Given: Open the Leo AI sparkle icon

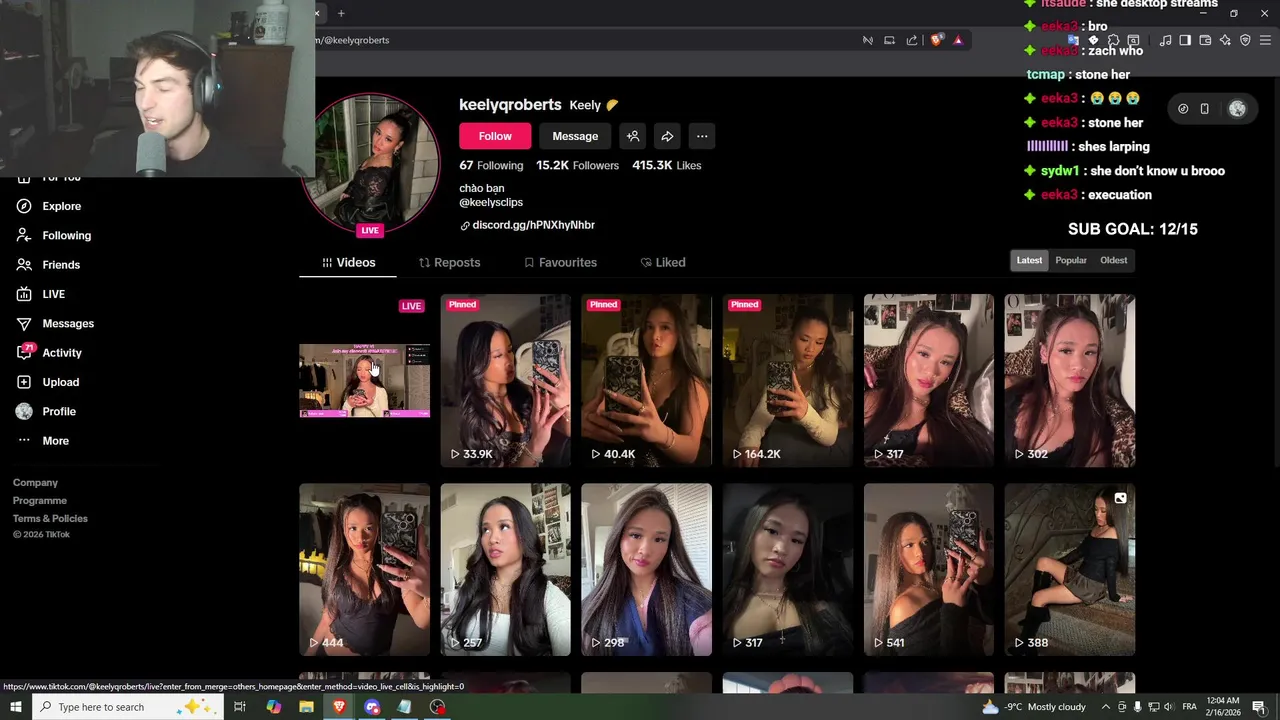Looking at the screenshot, I should [1225, 40].
